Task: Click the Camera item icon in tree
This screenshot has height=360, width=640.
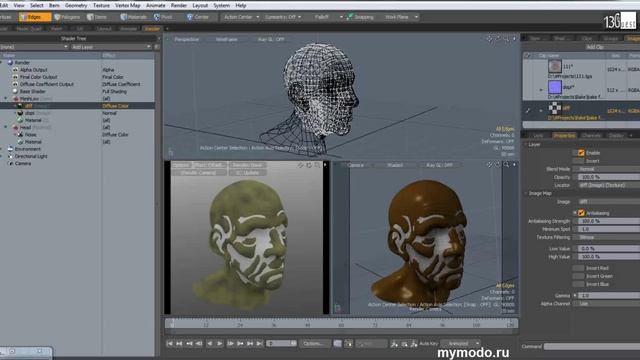Action: point(11,163)
